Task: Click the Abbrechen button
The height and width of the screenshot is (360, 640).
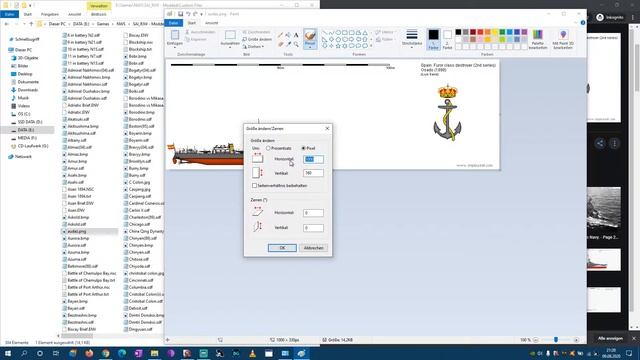Action: pos(313,248)
